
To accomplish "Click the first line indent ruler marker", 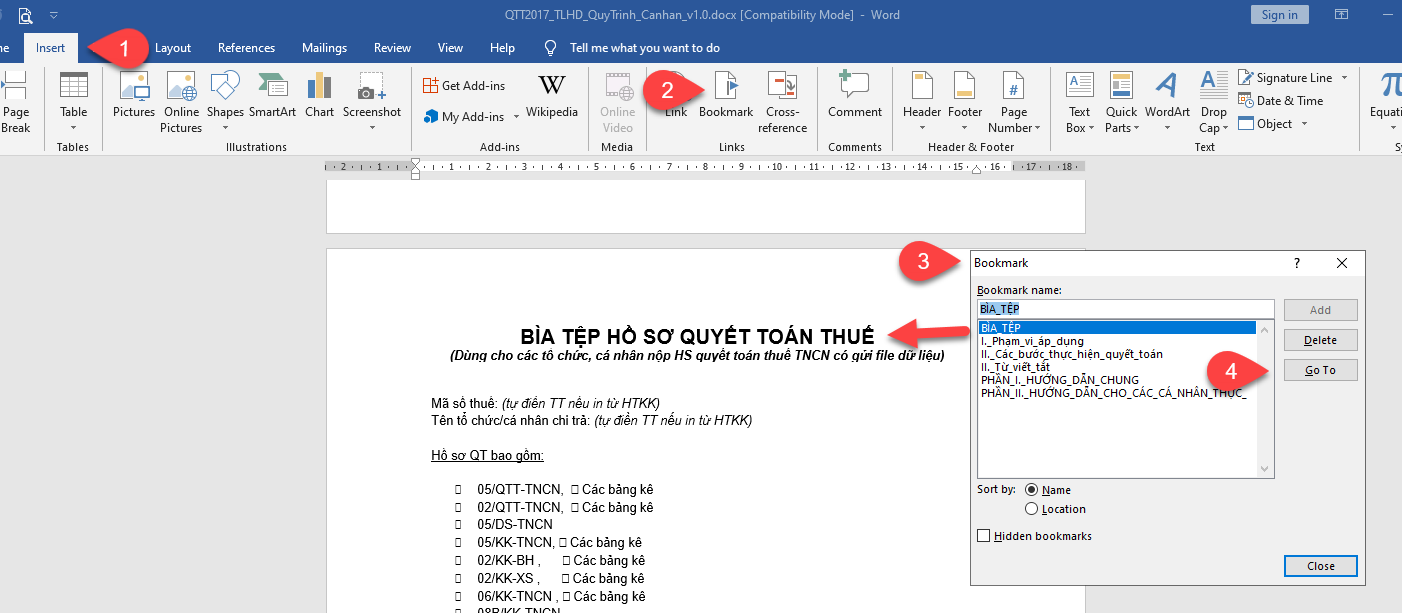I will click(416, 162).
